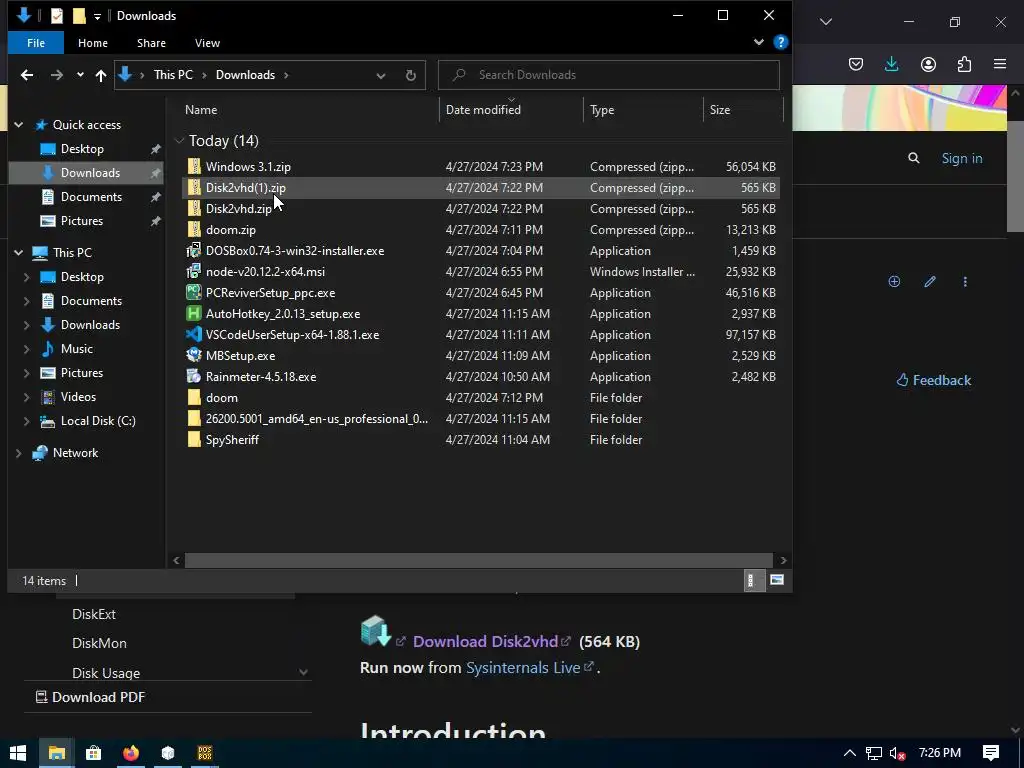Open the File ribbon tab
The image size is (1024, 768).
pos(36,43)
